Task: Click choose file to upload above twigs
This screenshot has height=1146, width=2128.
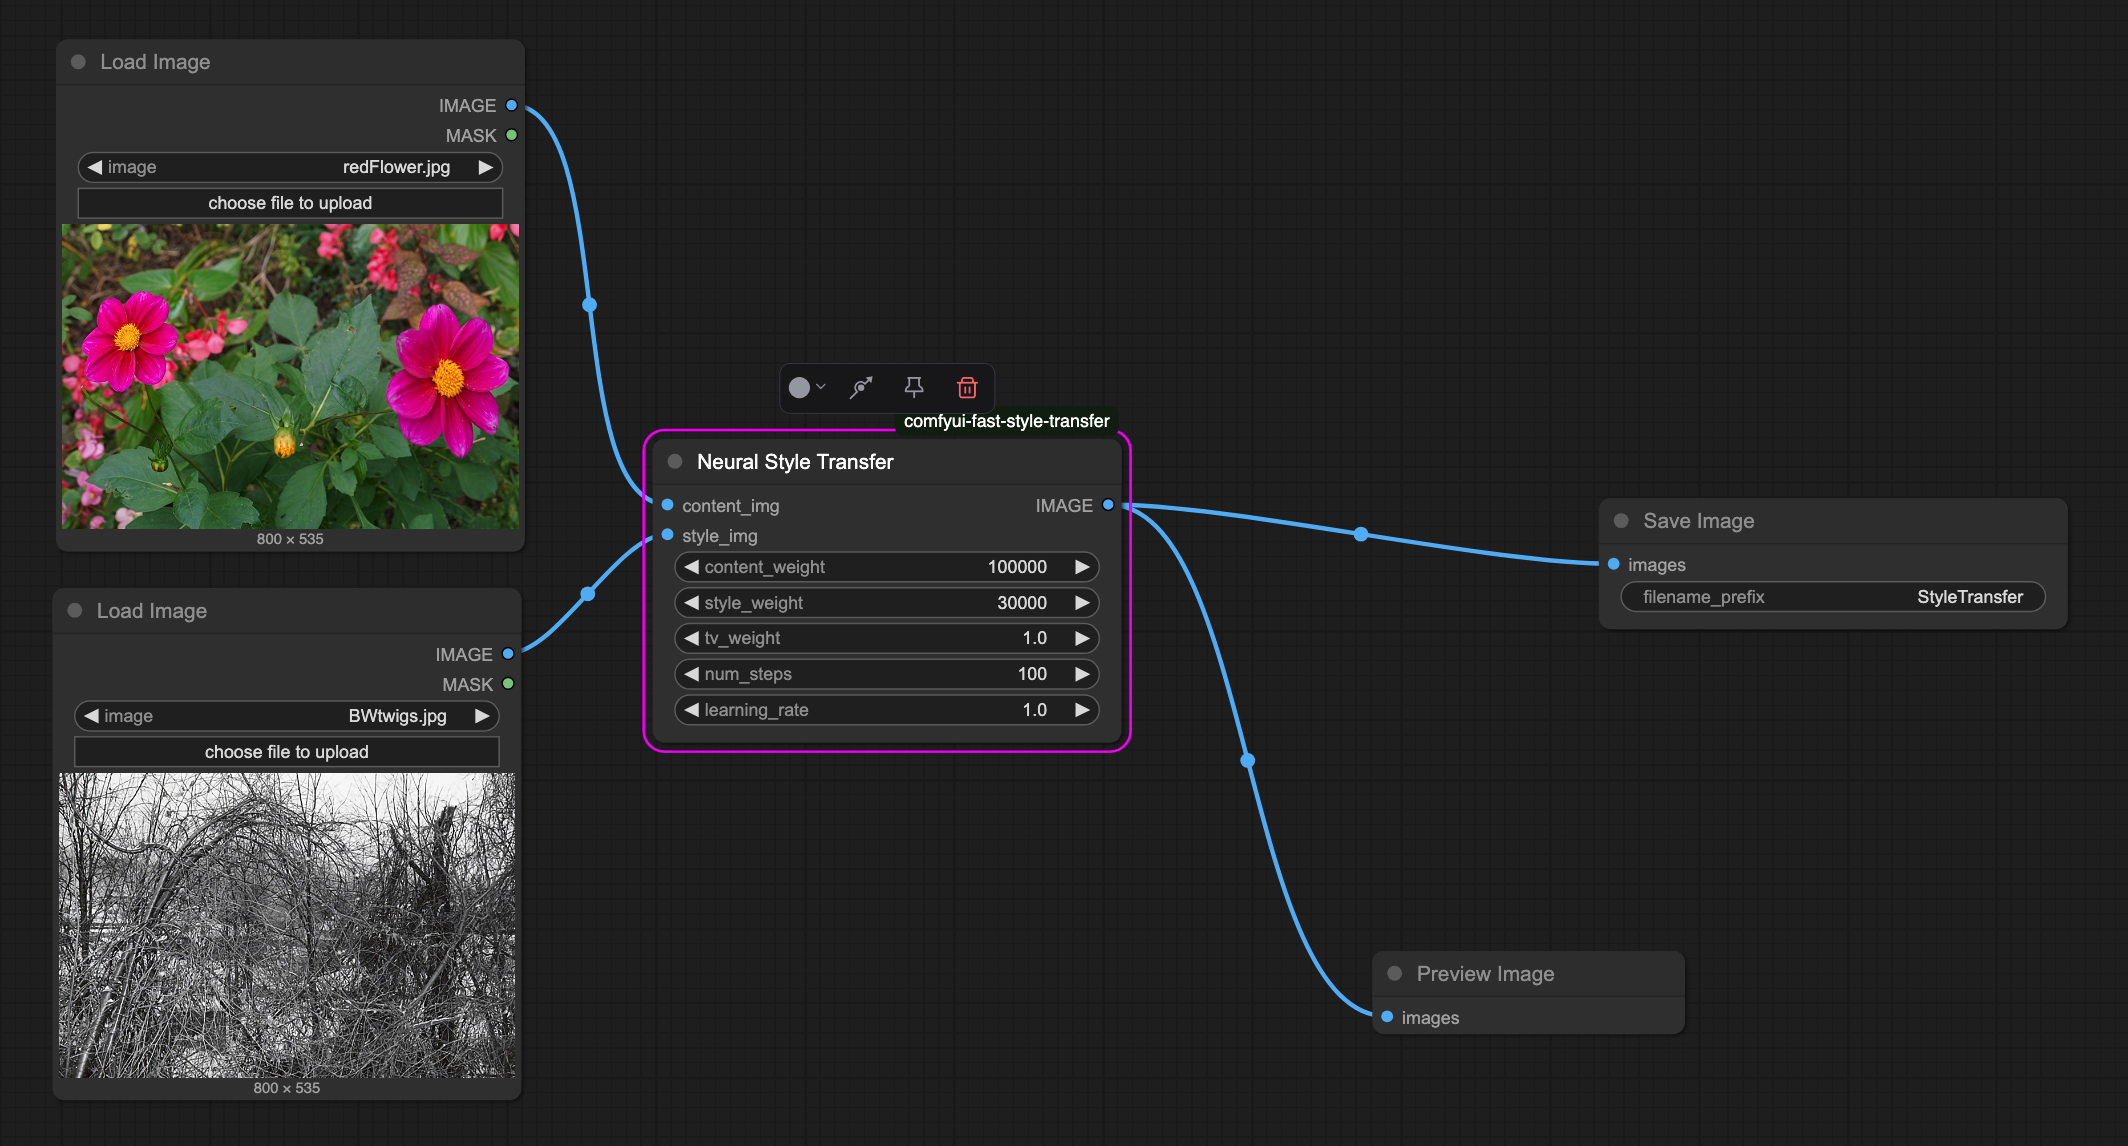Action: pos(286,752)
